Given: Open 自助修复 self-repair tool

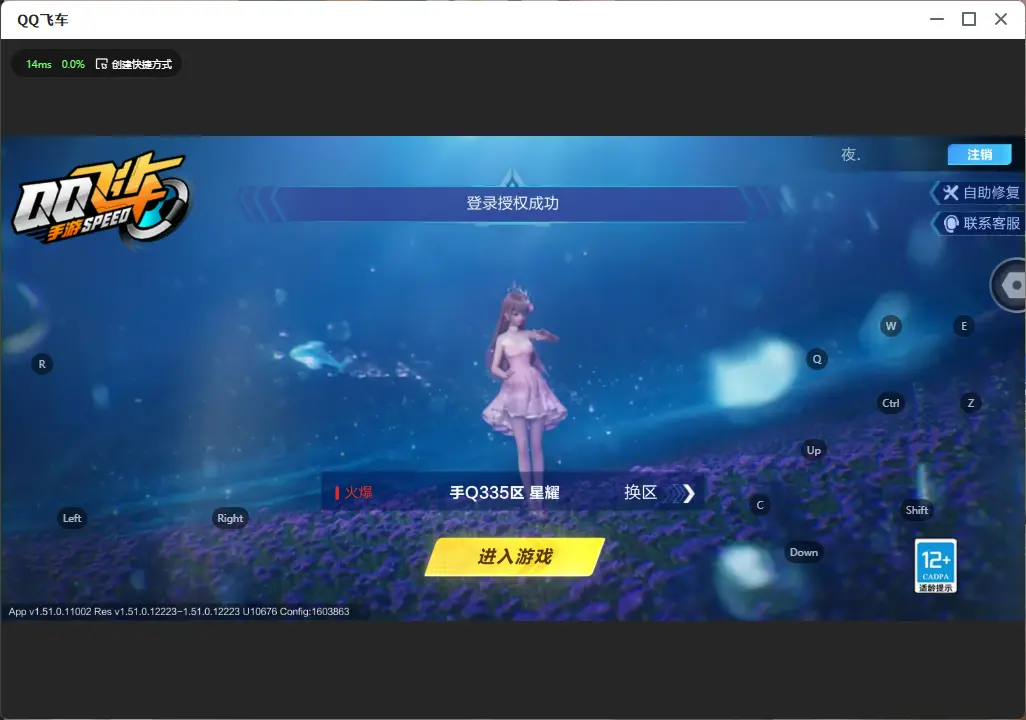Looking at the screenshot, I should 980,192.
